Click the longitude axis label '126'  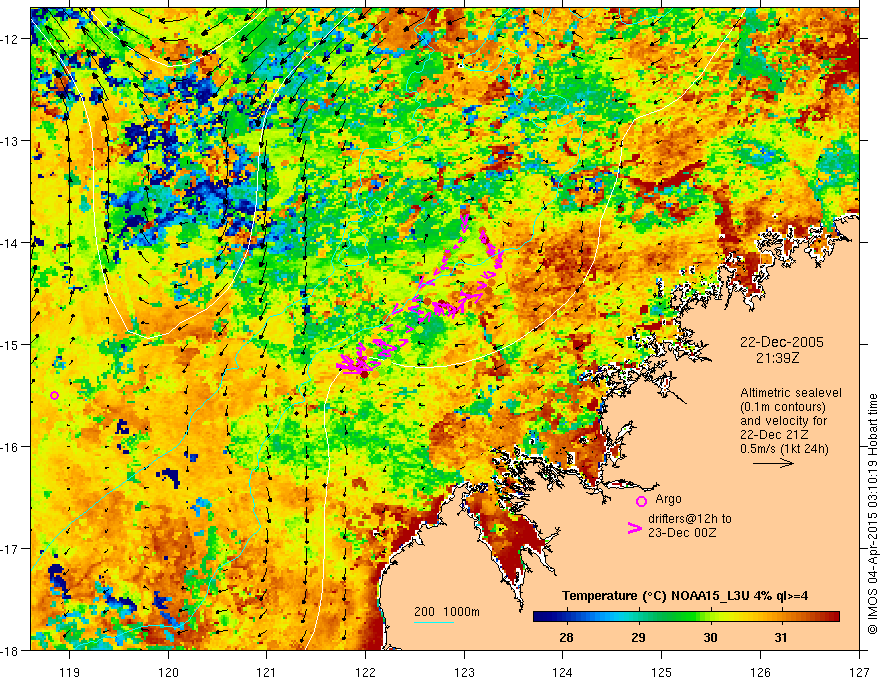(760, 672)
